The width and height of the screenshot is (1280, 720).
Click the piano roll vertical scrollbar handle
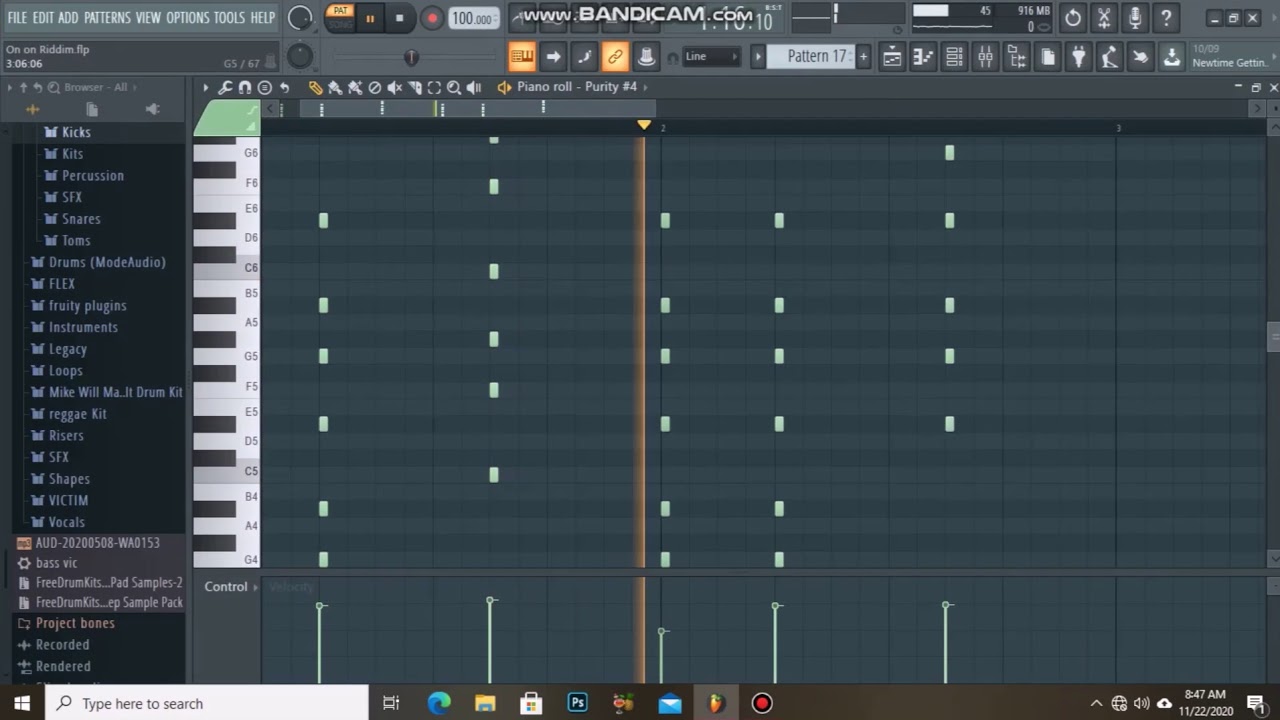click(x=1273, y=337)
